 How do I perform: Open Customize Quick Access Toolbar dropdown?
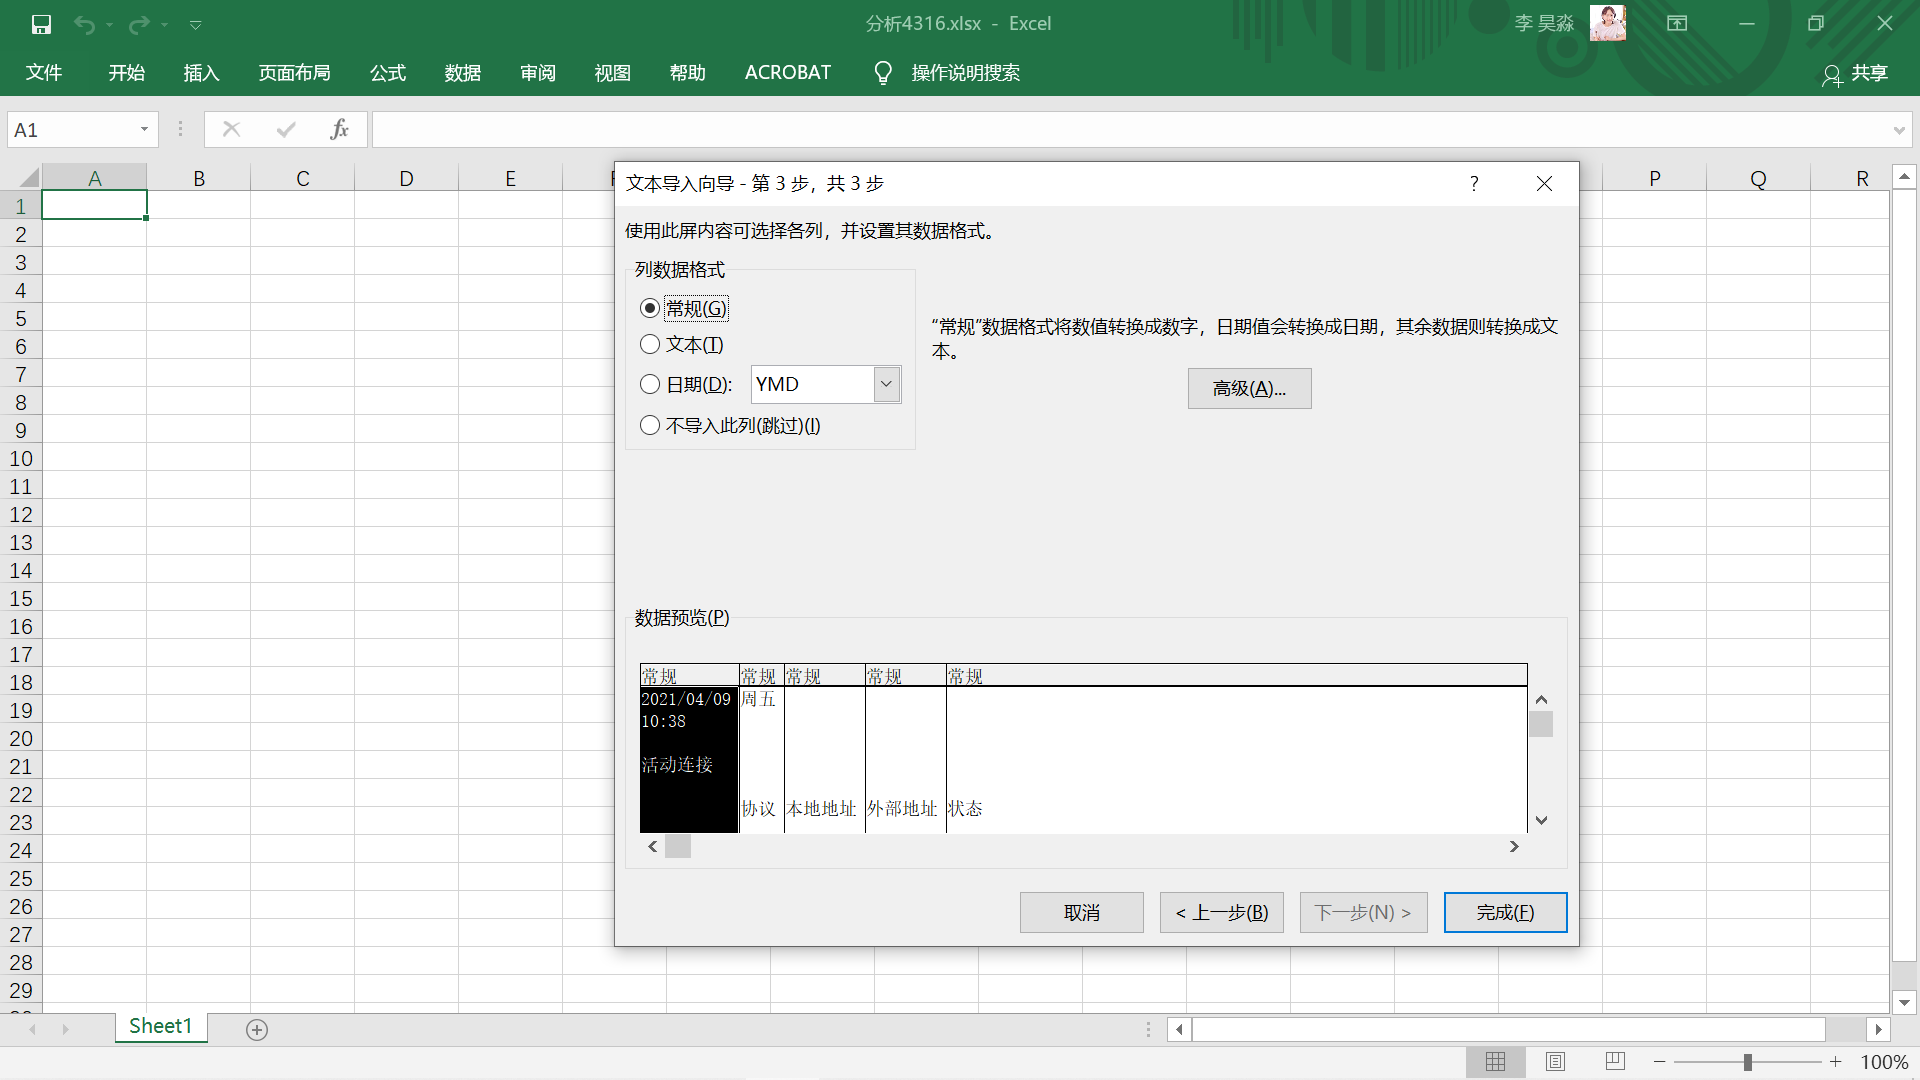click(196, 25)
